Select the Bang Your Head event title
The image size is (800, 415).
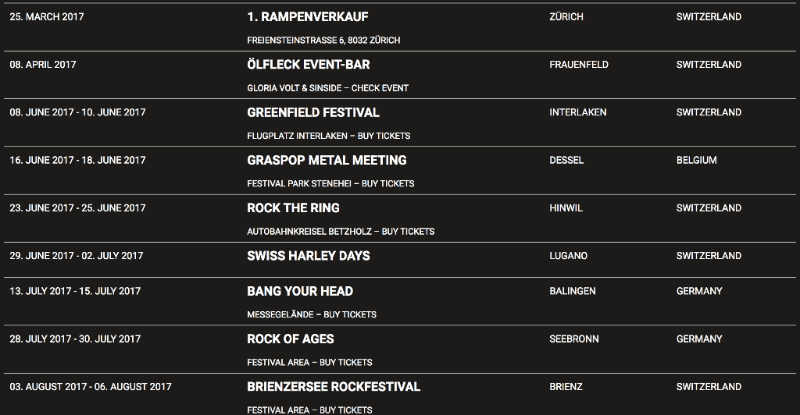(x=300, y=291)
